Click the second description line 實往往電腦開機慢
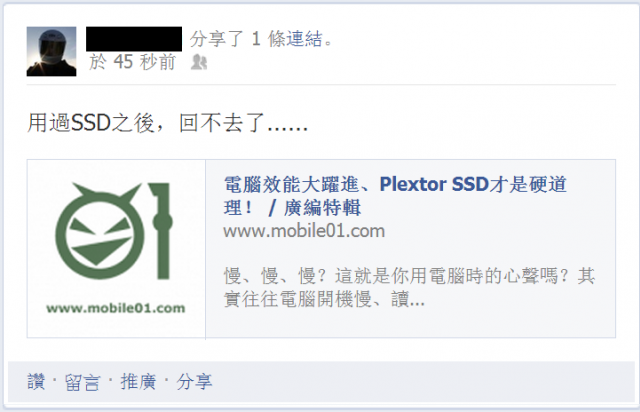This screenshot has width=640, height=412. tap(324, 299)
